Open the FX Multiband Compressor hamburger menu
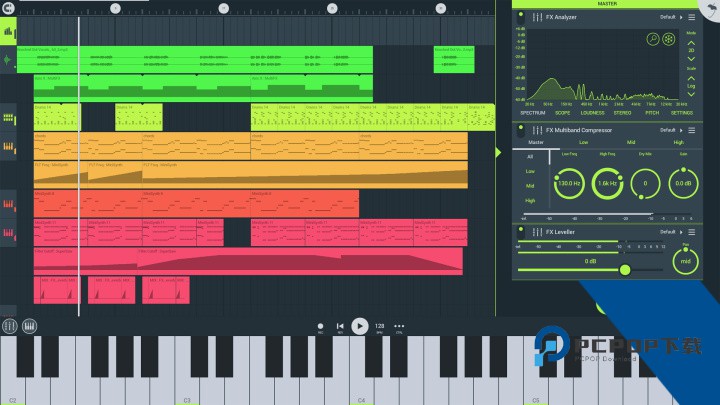720x405 pixels. pyautogui.click(x=692, y=130)
